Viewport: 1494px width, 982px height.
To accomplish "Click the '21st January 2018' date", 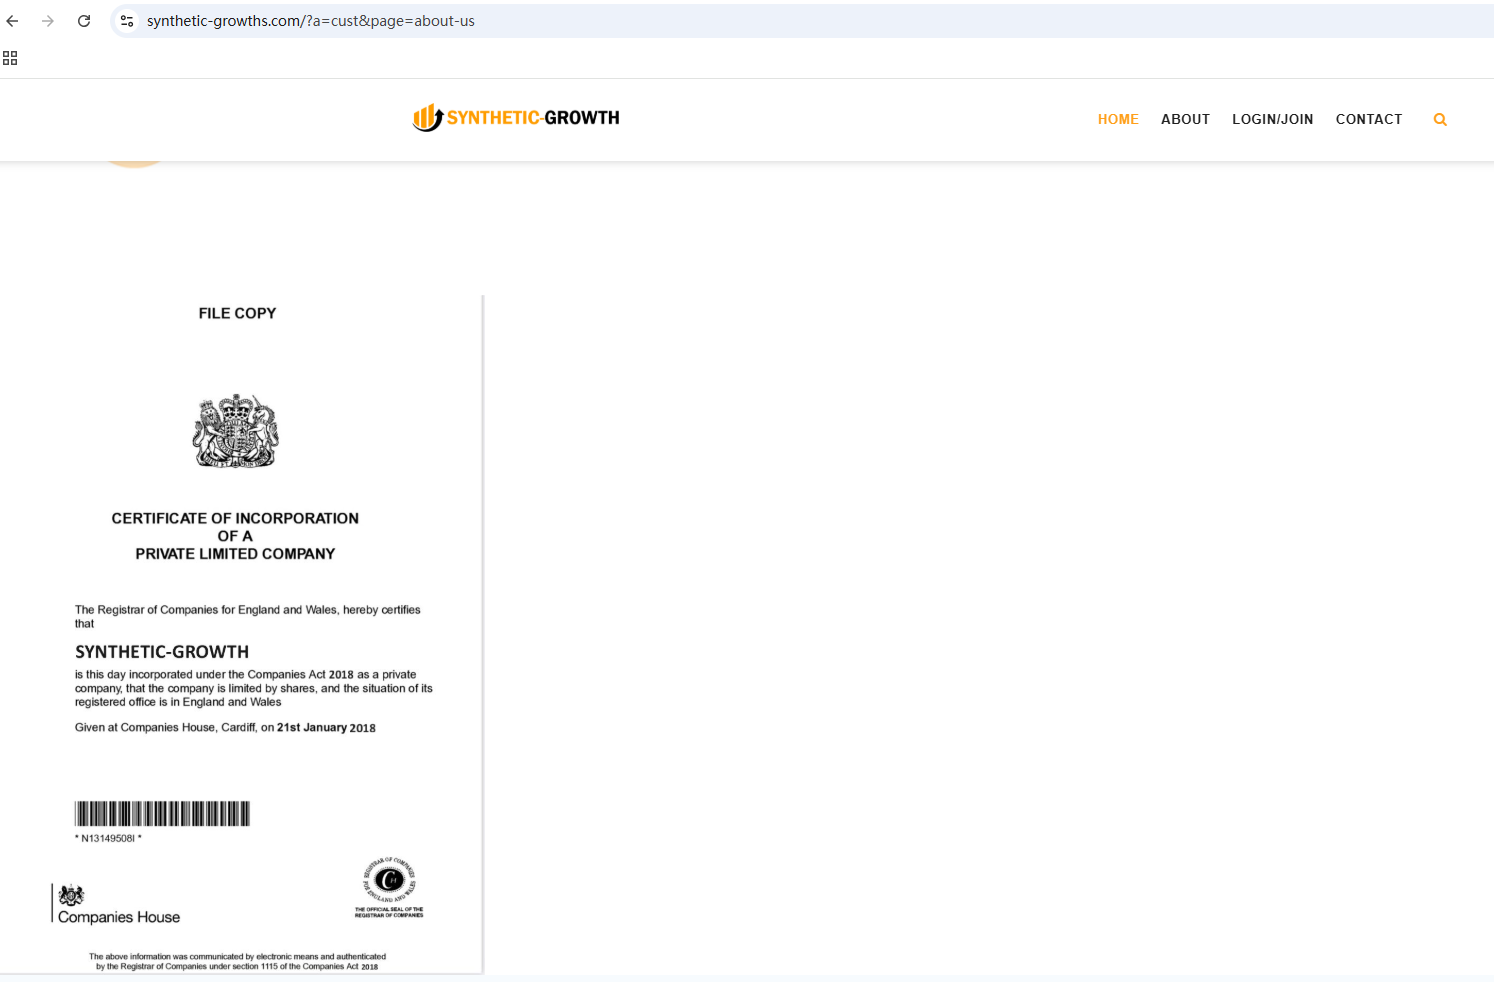I will coord(326,728).
